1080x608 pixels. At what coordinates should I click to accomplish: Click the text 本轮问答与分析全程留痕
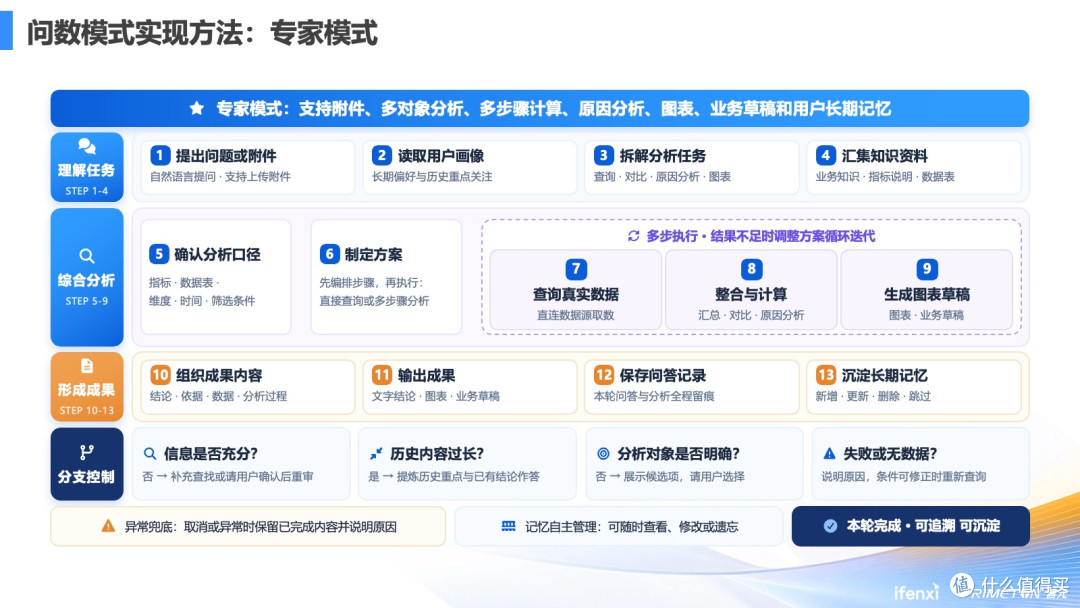[x=654, y=397]
